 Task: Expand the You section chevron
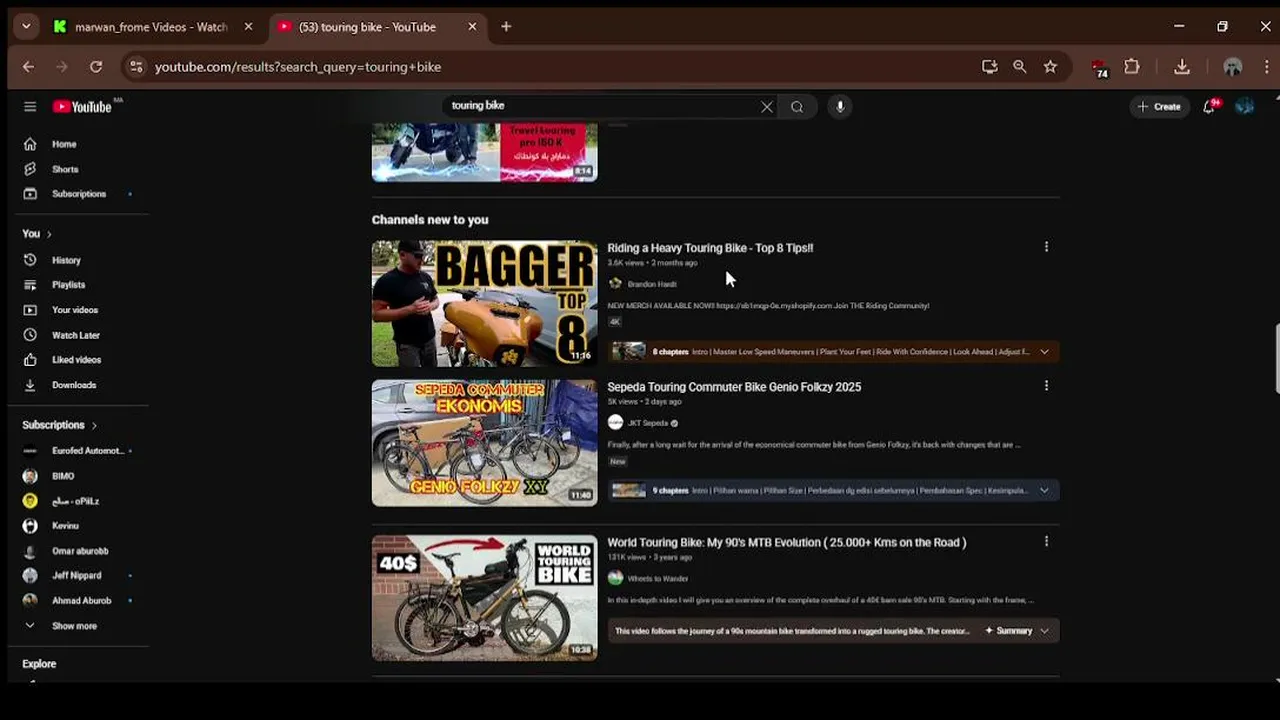[48, 234]
